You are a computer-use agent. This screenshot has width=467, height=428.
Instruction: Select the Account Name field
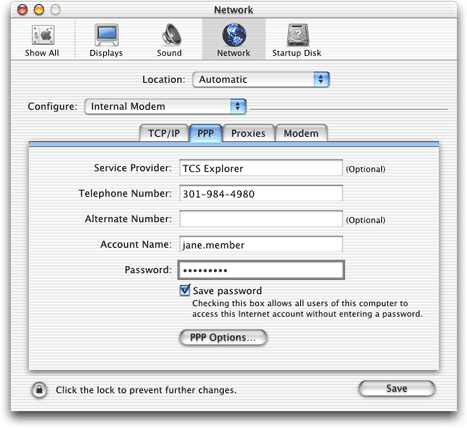pyautogui.click(x=261, y=244)
